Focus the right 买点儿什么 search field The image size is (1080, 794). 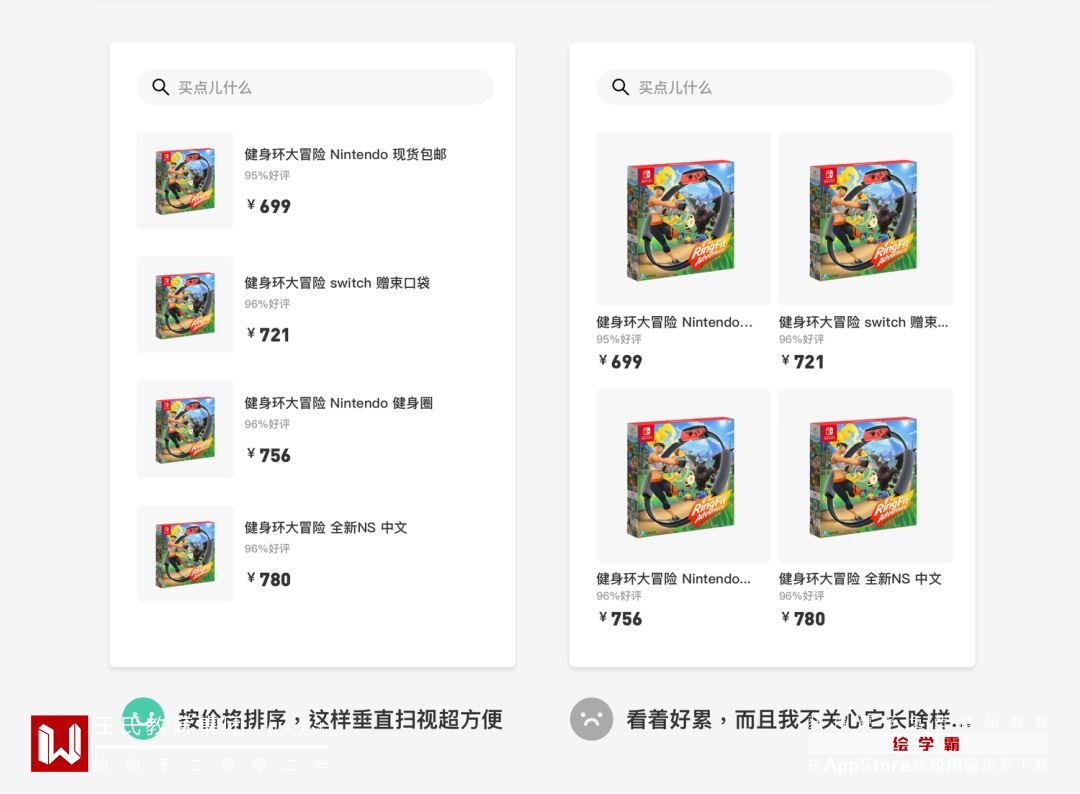(775, 87)
